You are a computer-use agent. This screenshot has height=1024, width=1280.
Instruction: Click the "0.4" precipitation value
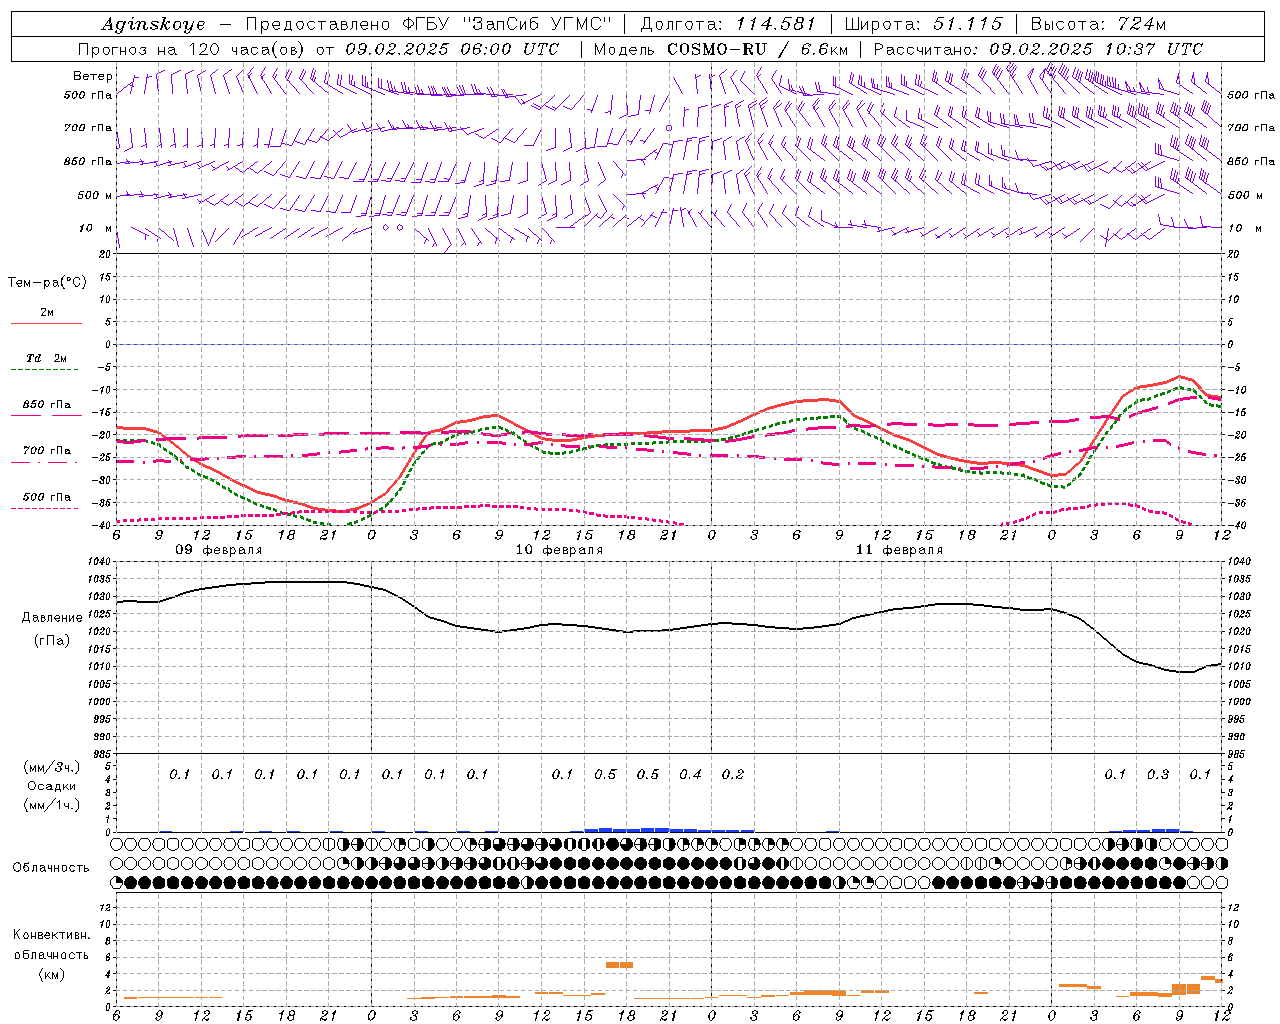[691, 775]
